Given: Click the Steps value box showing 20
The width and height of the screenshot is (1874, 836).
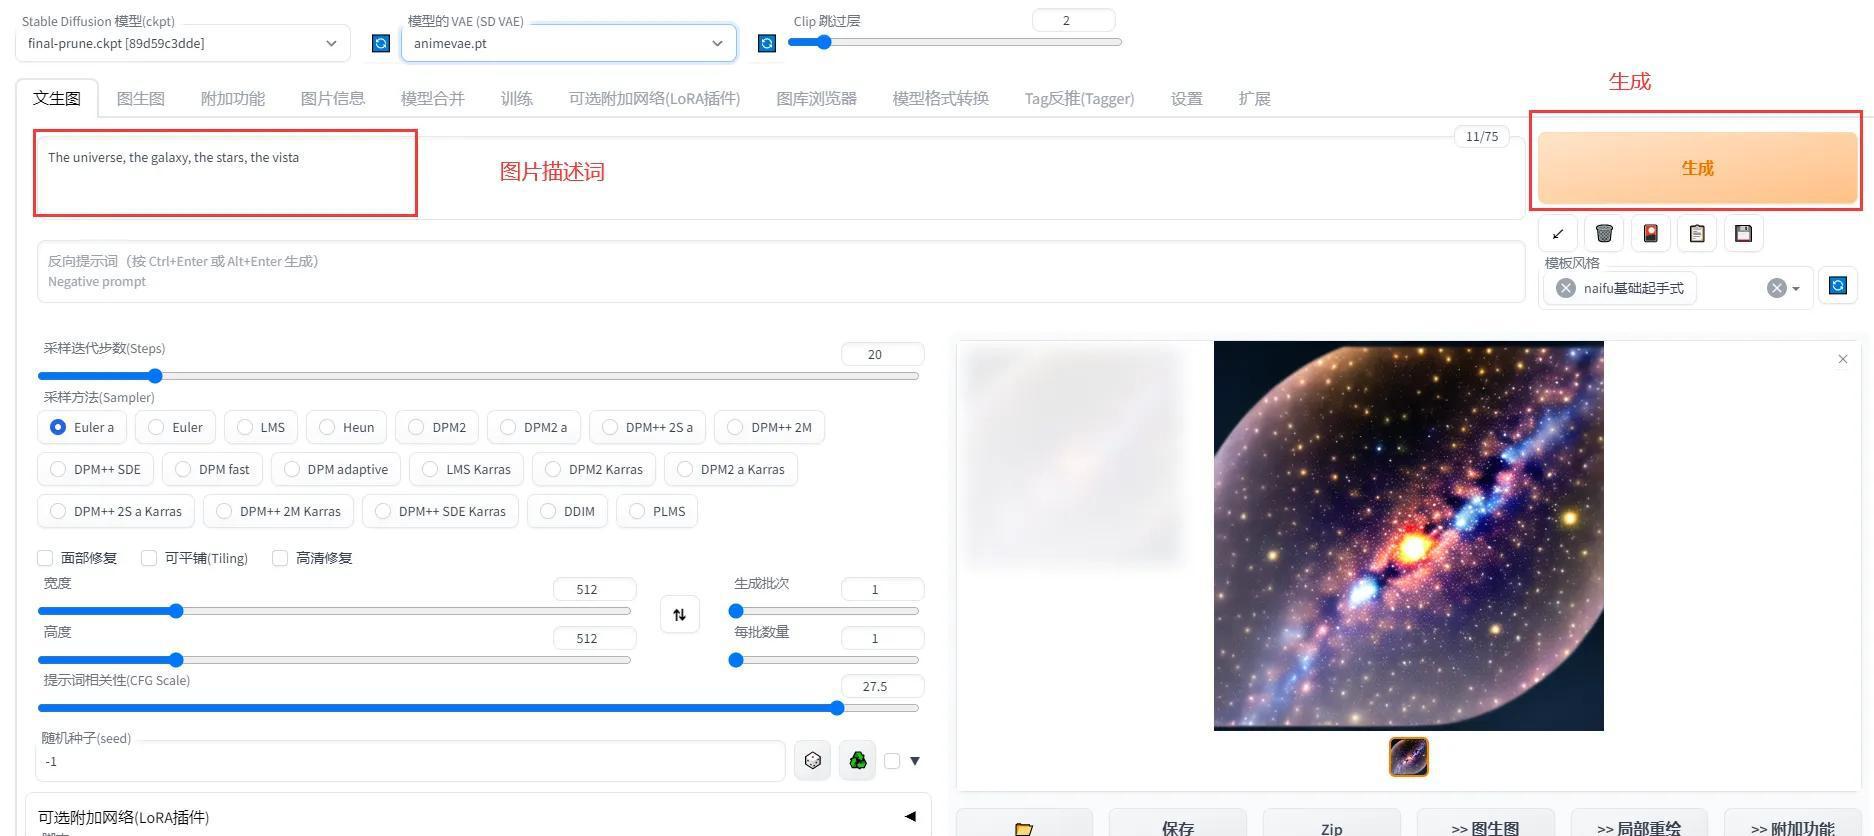Looking at the screenshot, I should 882,354.
